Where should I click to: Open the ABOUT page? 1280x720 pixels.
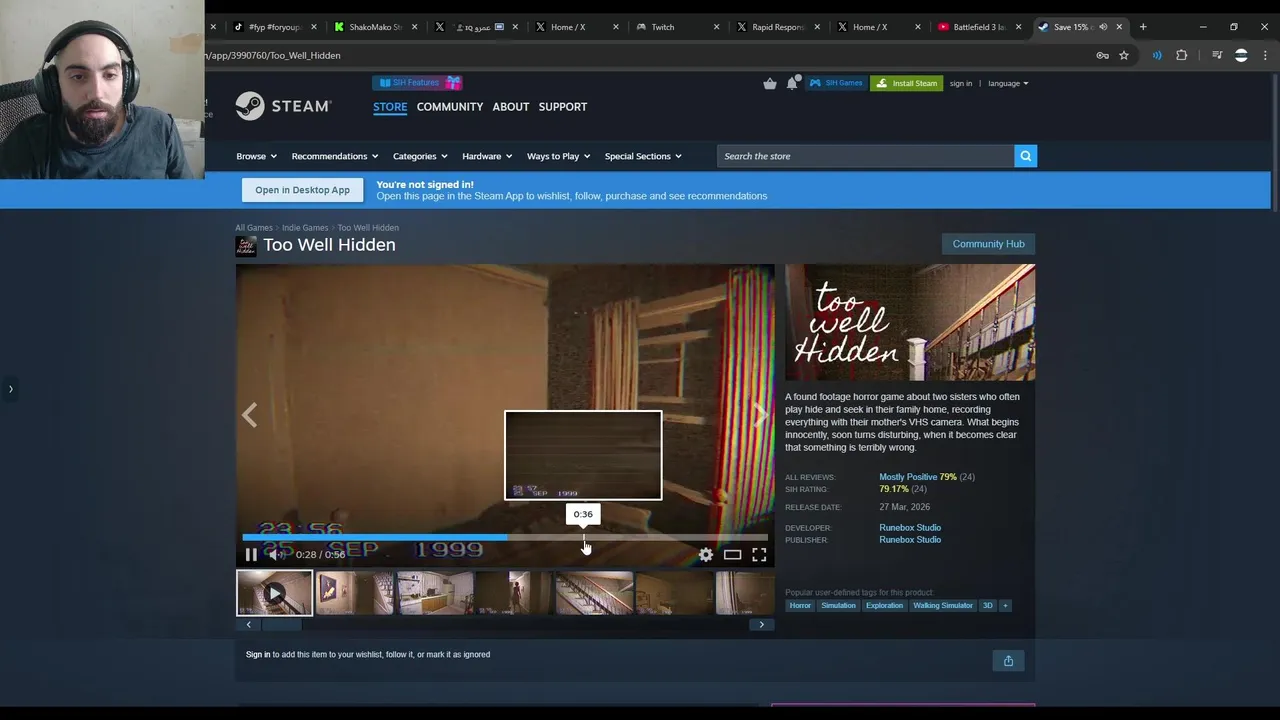coord(511,107)
